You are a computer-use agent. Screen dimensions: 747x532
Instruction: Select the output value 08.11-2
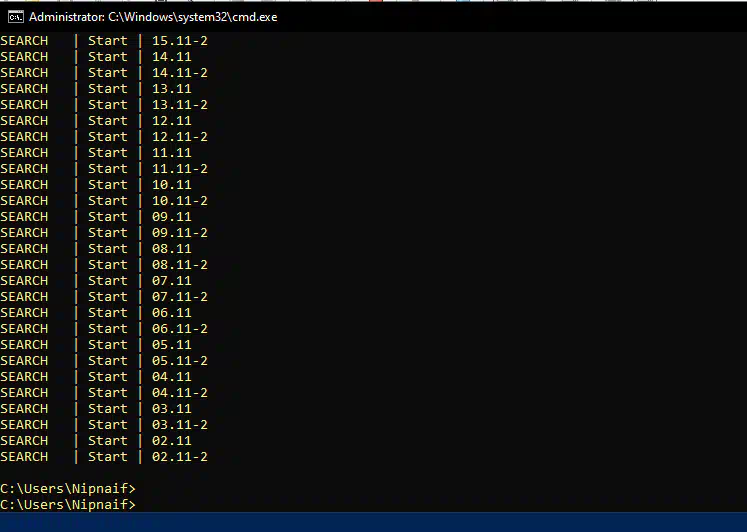pos(180,265)
